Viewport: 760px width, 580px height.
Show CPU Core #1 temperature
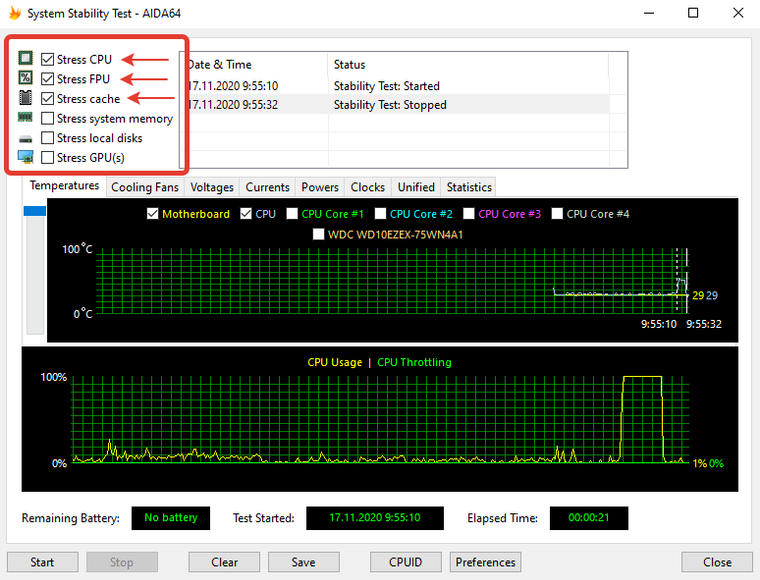pos(292,214)
